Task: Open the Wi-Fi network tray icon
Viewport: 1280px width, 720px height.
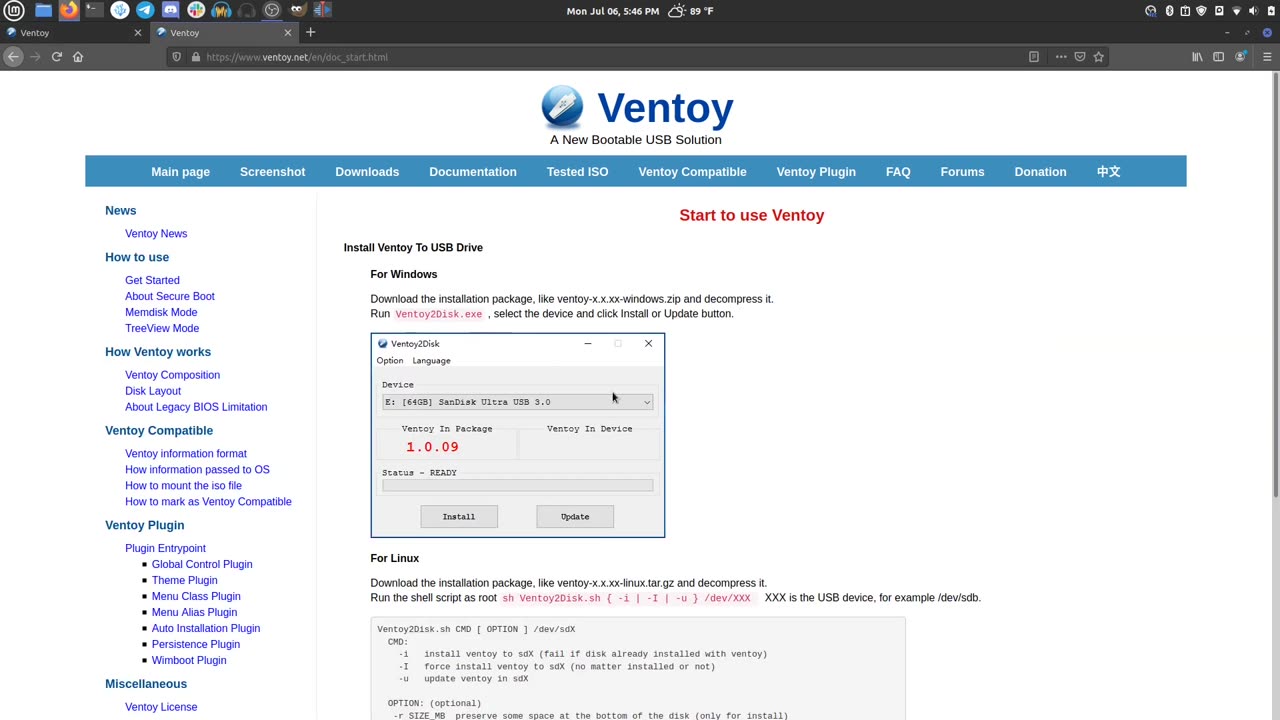Action: [1236, 11]
